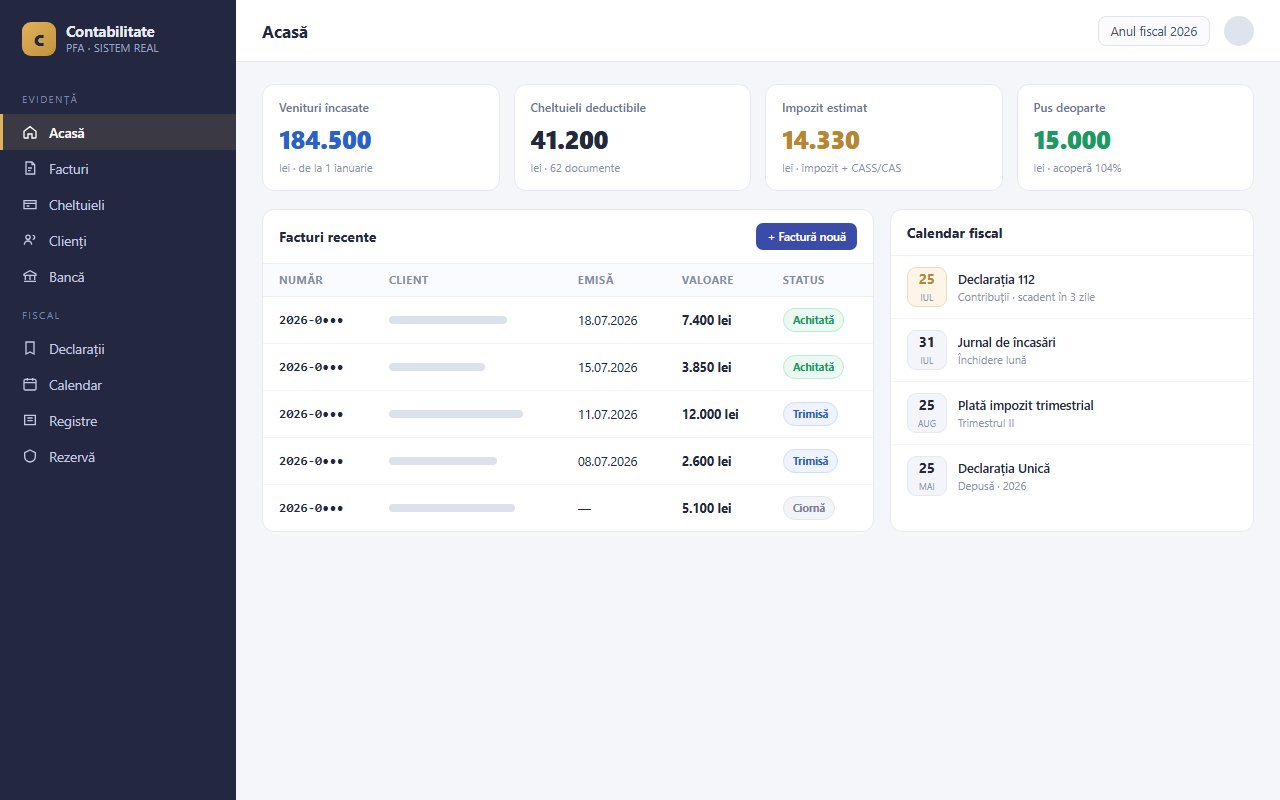This screenshot has width=1280, height=800.
Task: Open the Facturi section in sidebar
Action: pyautogui.click(x=118, y=168)
